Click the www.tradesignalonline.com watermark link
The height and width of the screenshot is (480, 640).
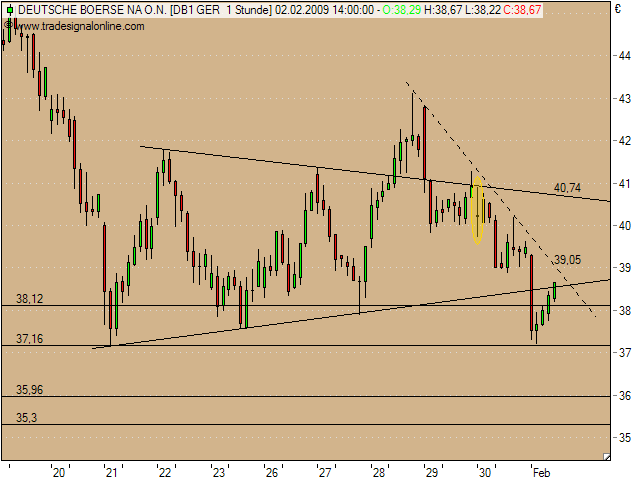pyautogui.click(x=79, y=27)
